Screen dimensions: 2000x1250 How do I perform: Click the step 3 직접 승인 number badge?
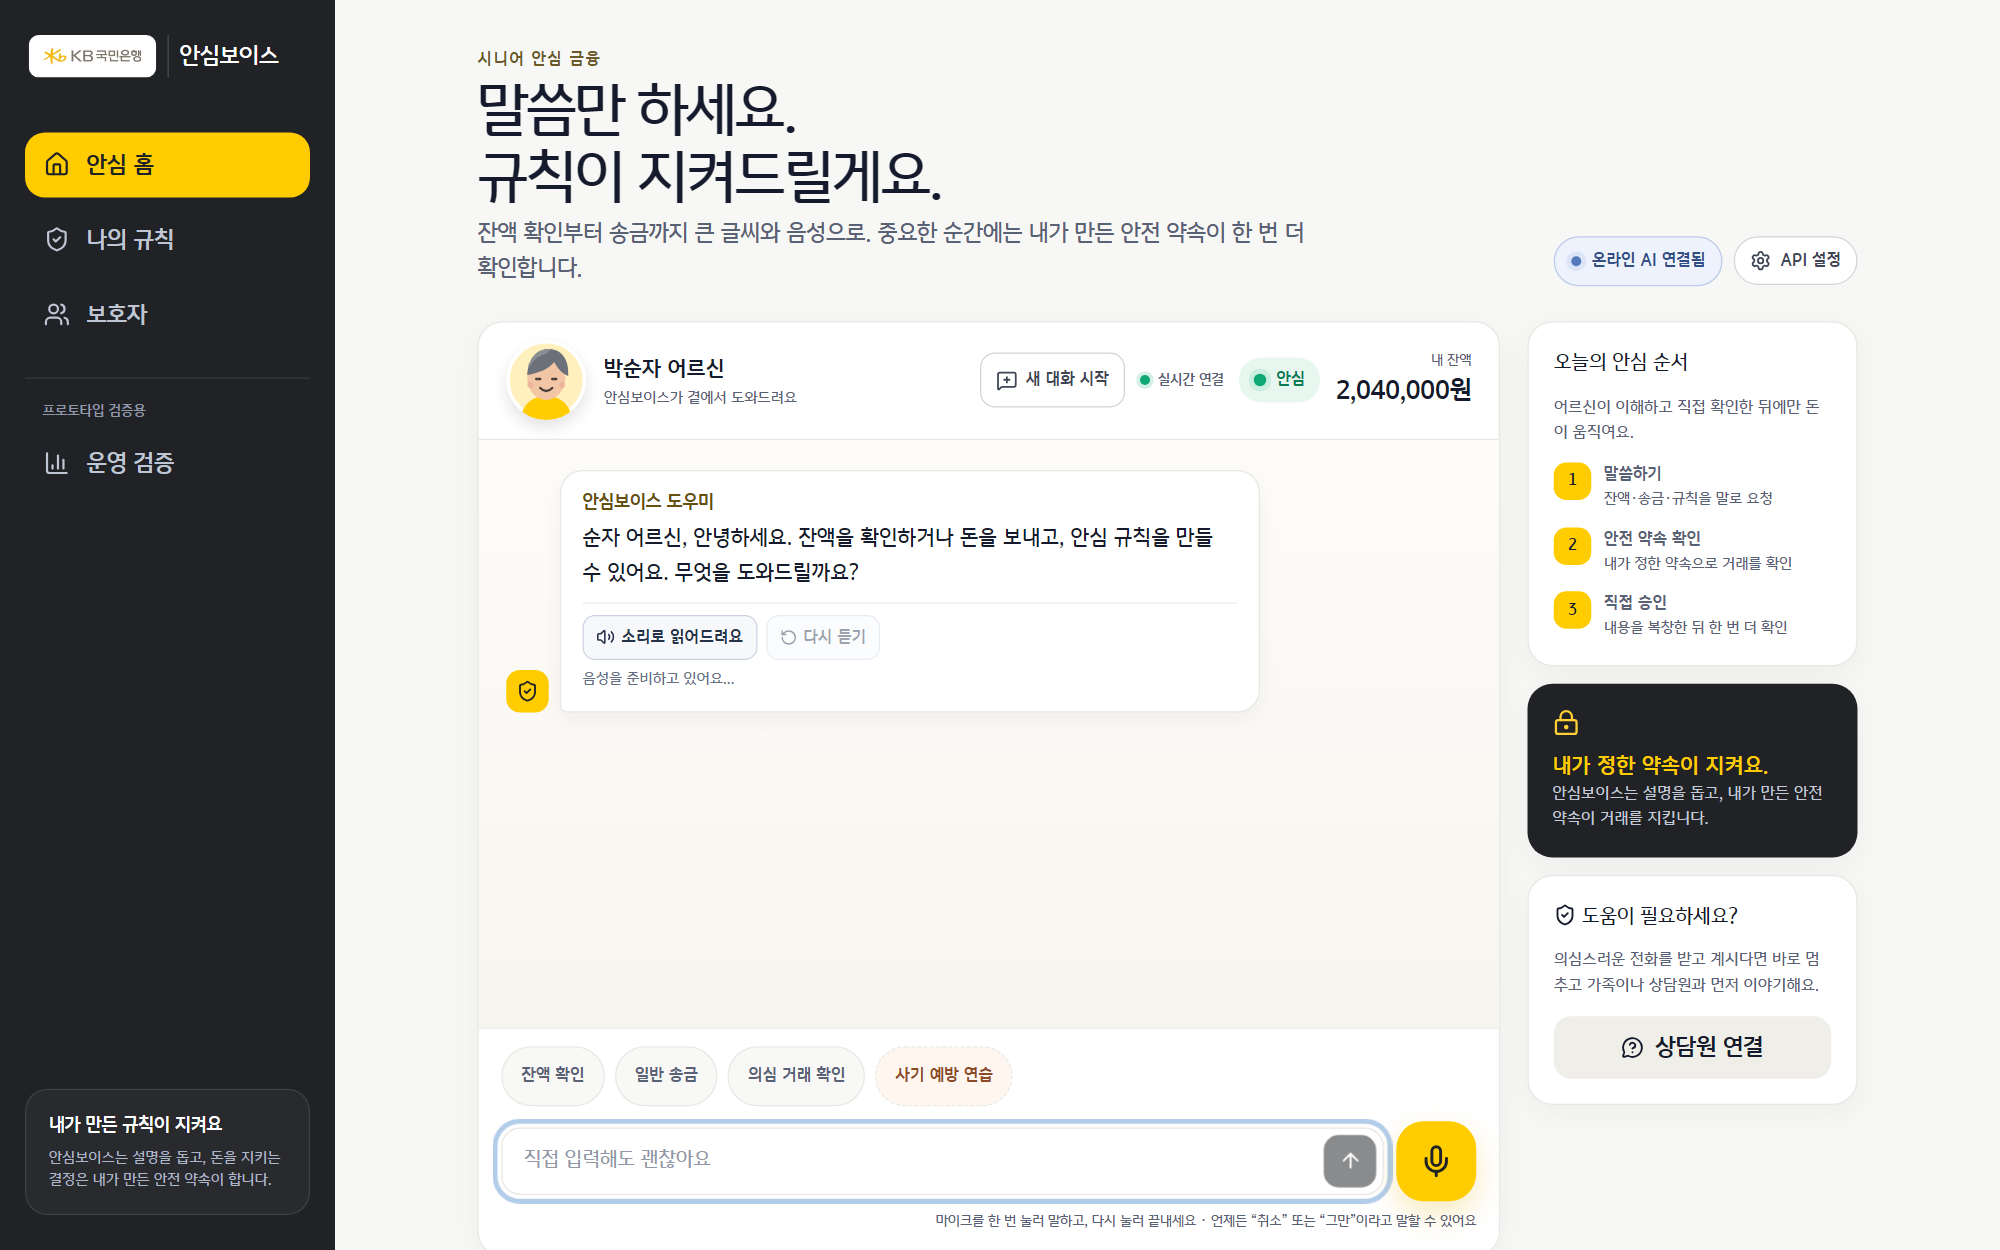[1572, 609]
